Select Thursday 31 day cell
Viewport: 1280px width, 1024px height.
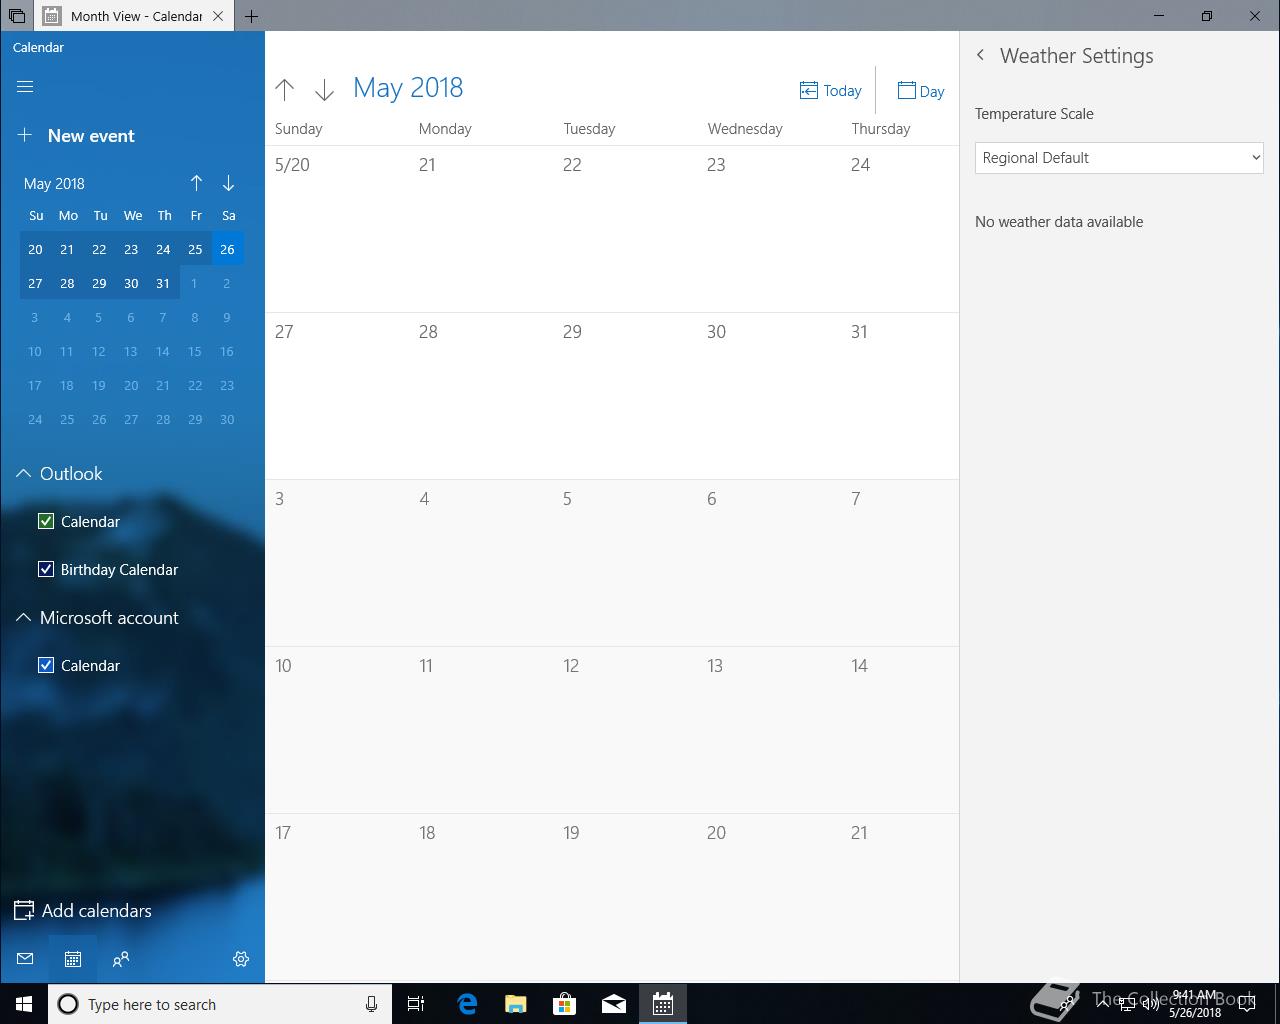(900, 396)
